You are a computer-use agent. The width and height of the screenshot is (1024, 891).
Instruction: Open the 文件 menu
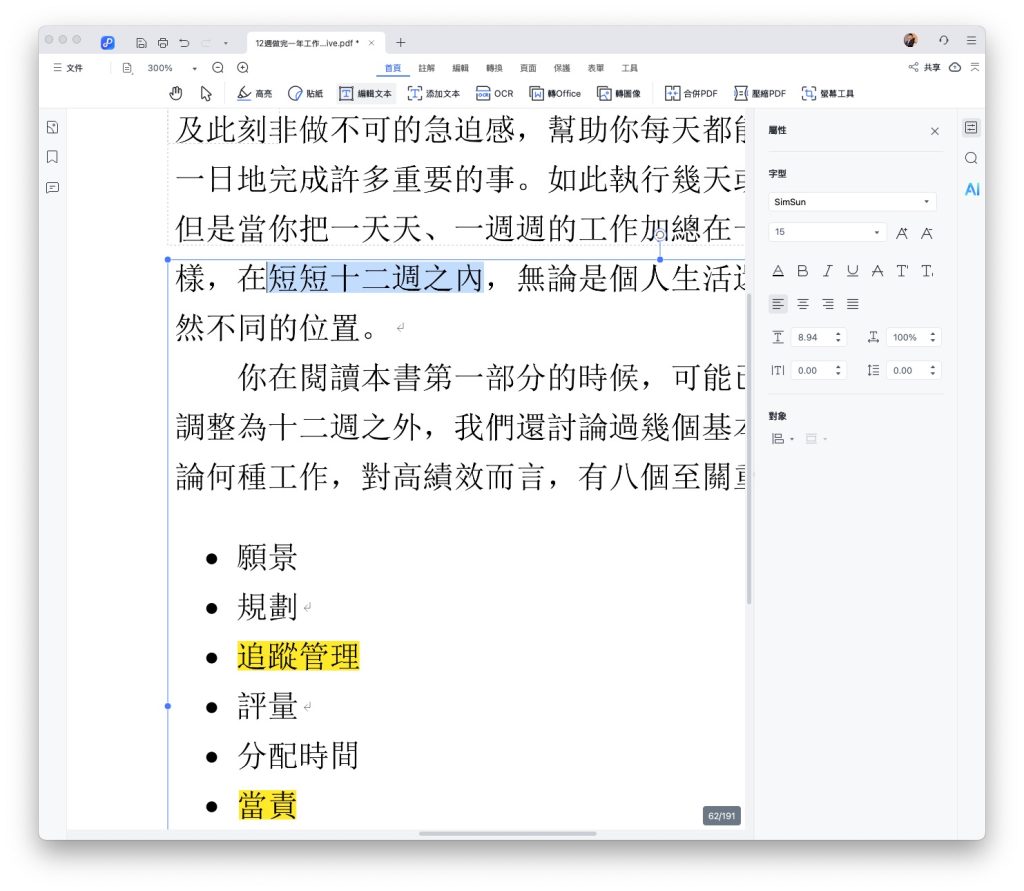click(69, 68)
